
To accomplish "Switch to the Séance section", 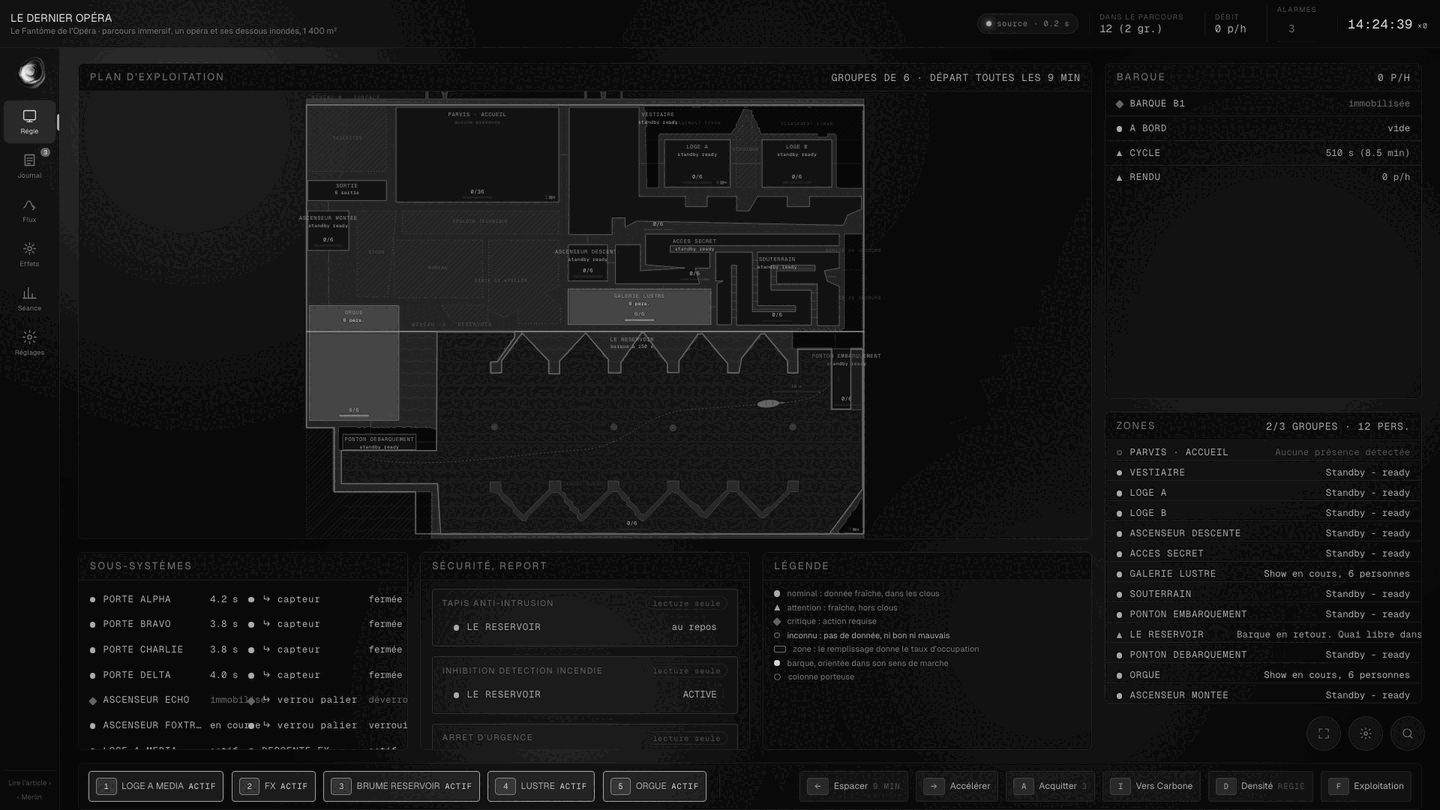I will tap(29, 298).
